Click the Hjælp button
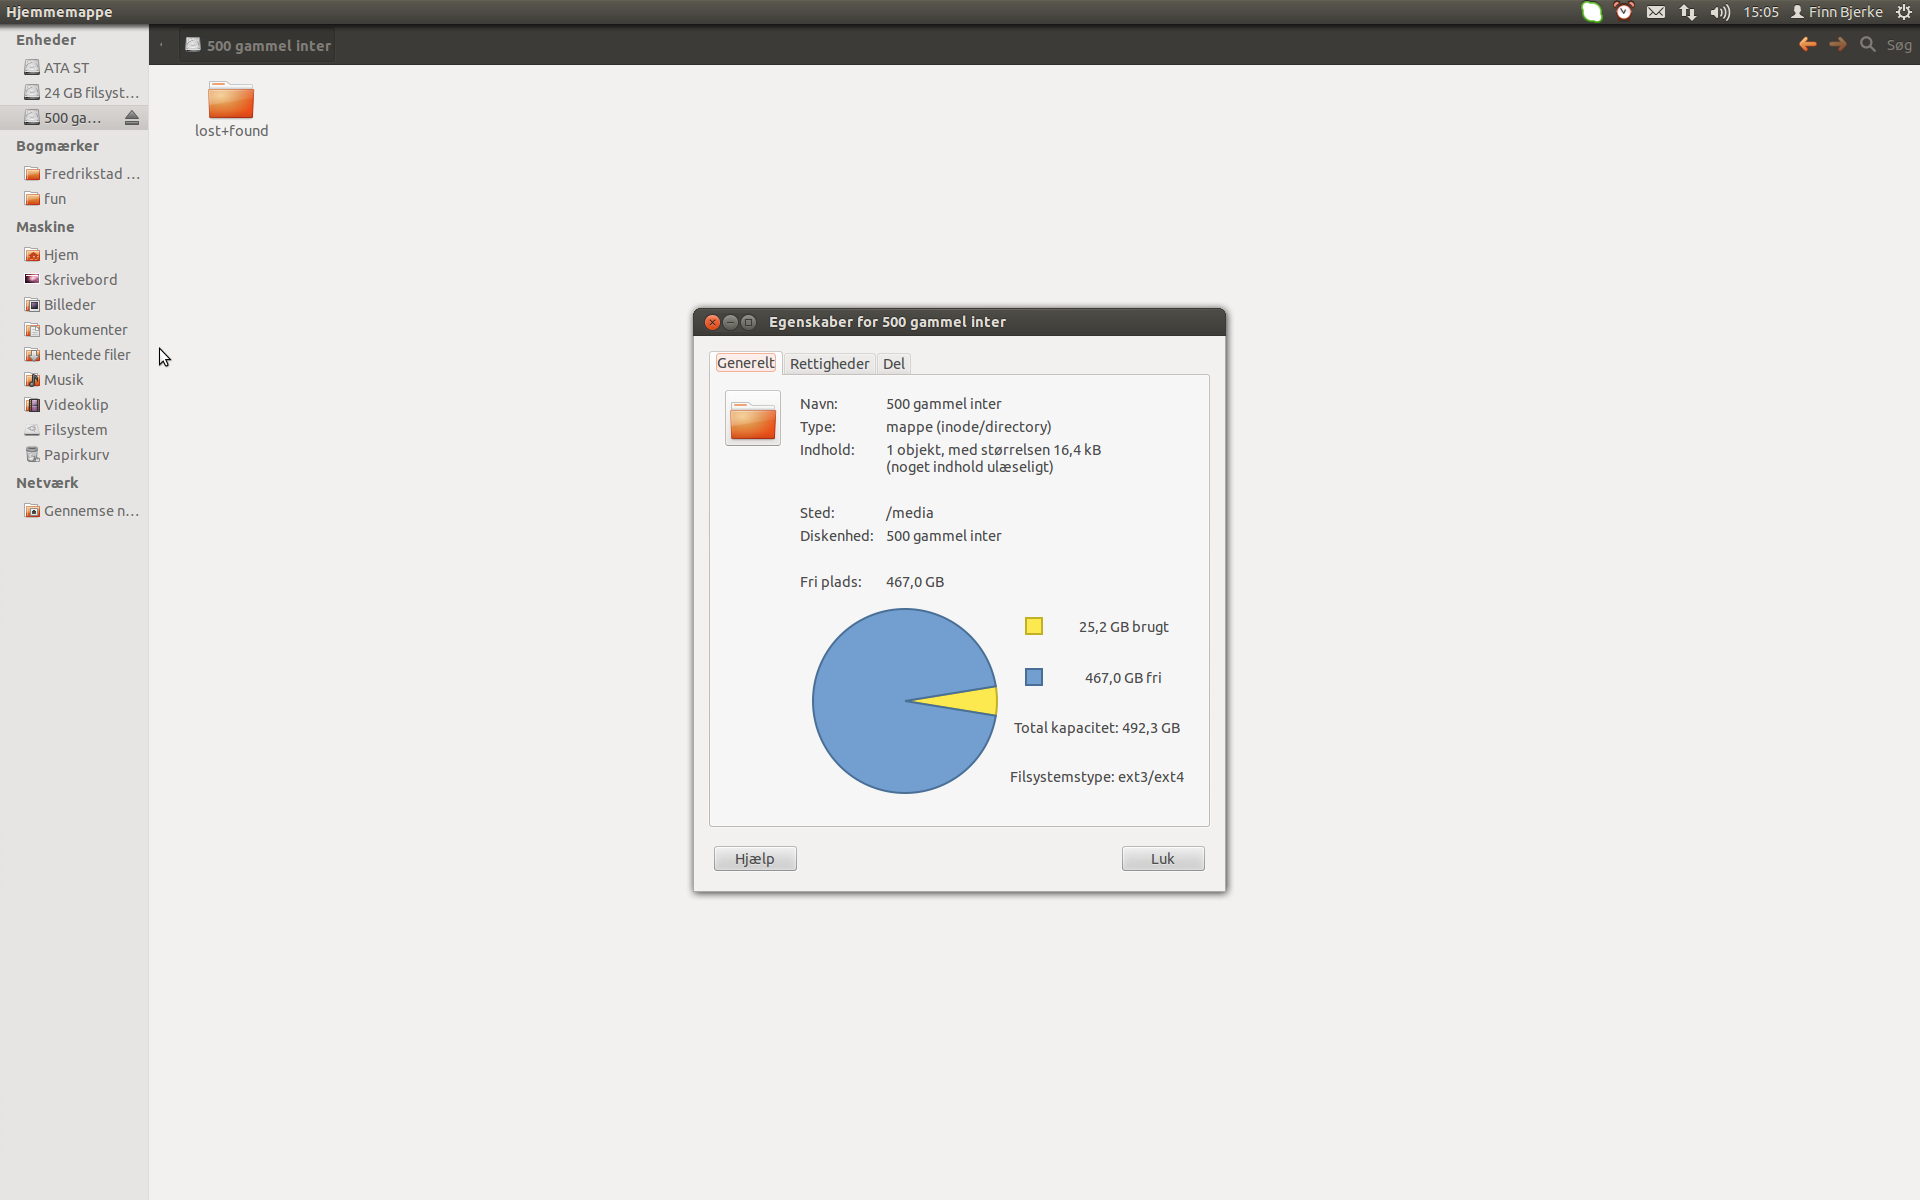The width and height of the screenshot is (1920, 1200). coord(755,859)
